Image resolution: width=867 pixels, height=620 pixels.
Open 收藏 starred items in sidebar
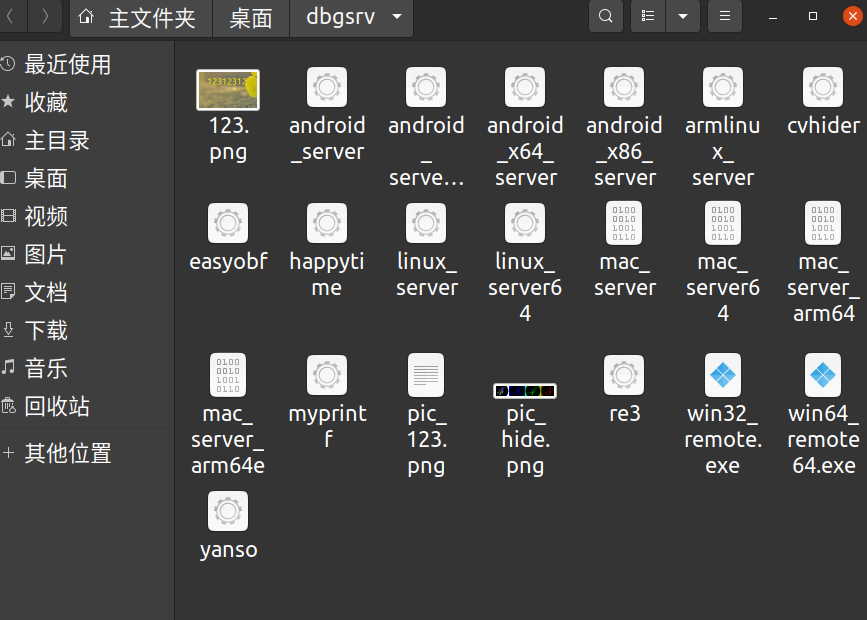pos(87,102)
